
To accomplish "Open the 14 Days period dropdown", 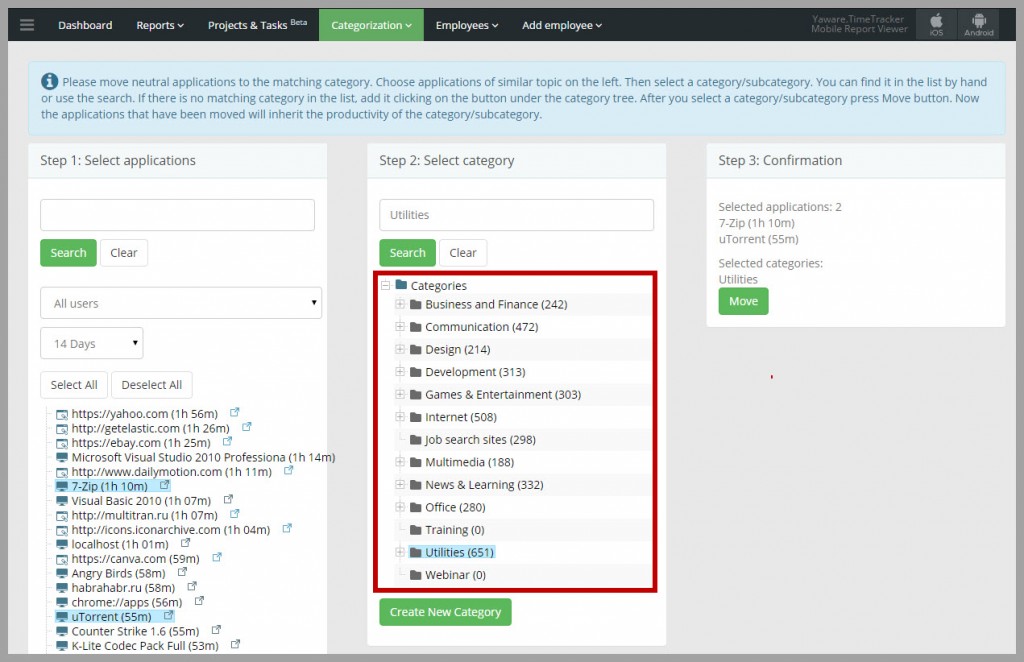I will [91, 343].
